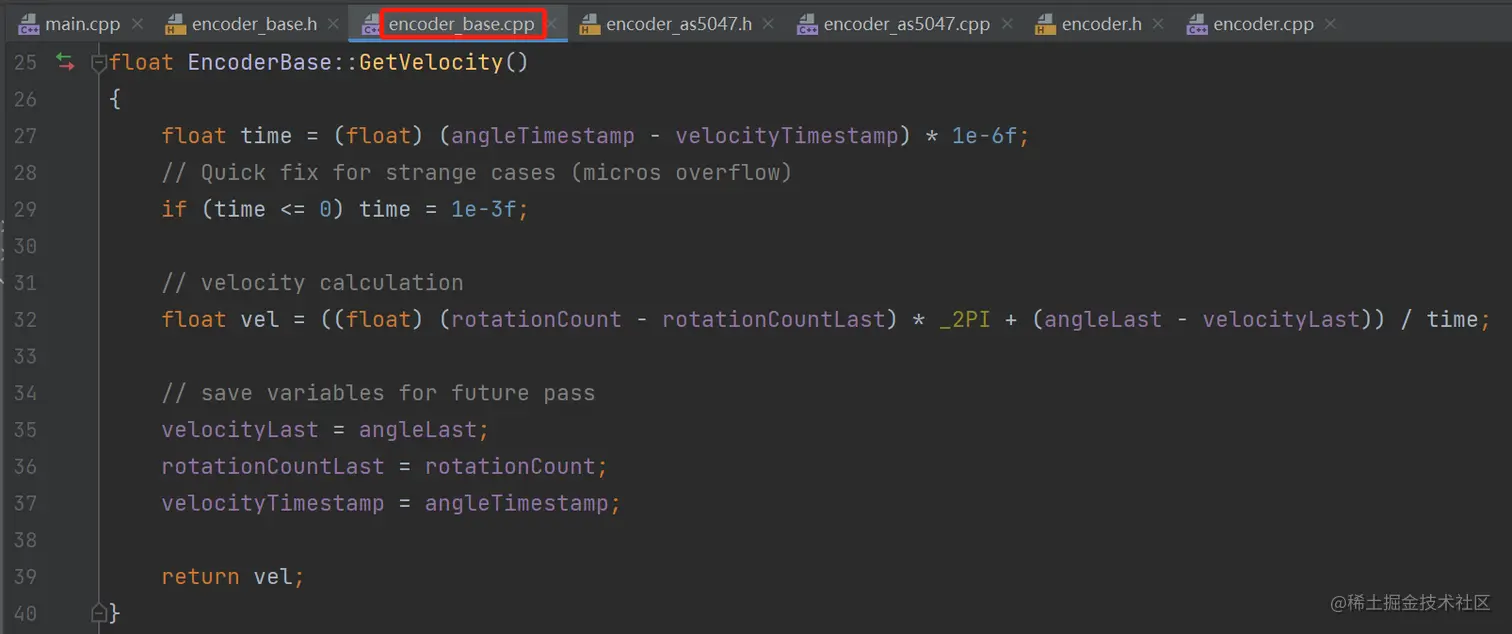Place cursor on angleTimestamp in line 27
The width and height of the screenshot is (1512, 634).
pos(543,136)
